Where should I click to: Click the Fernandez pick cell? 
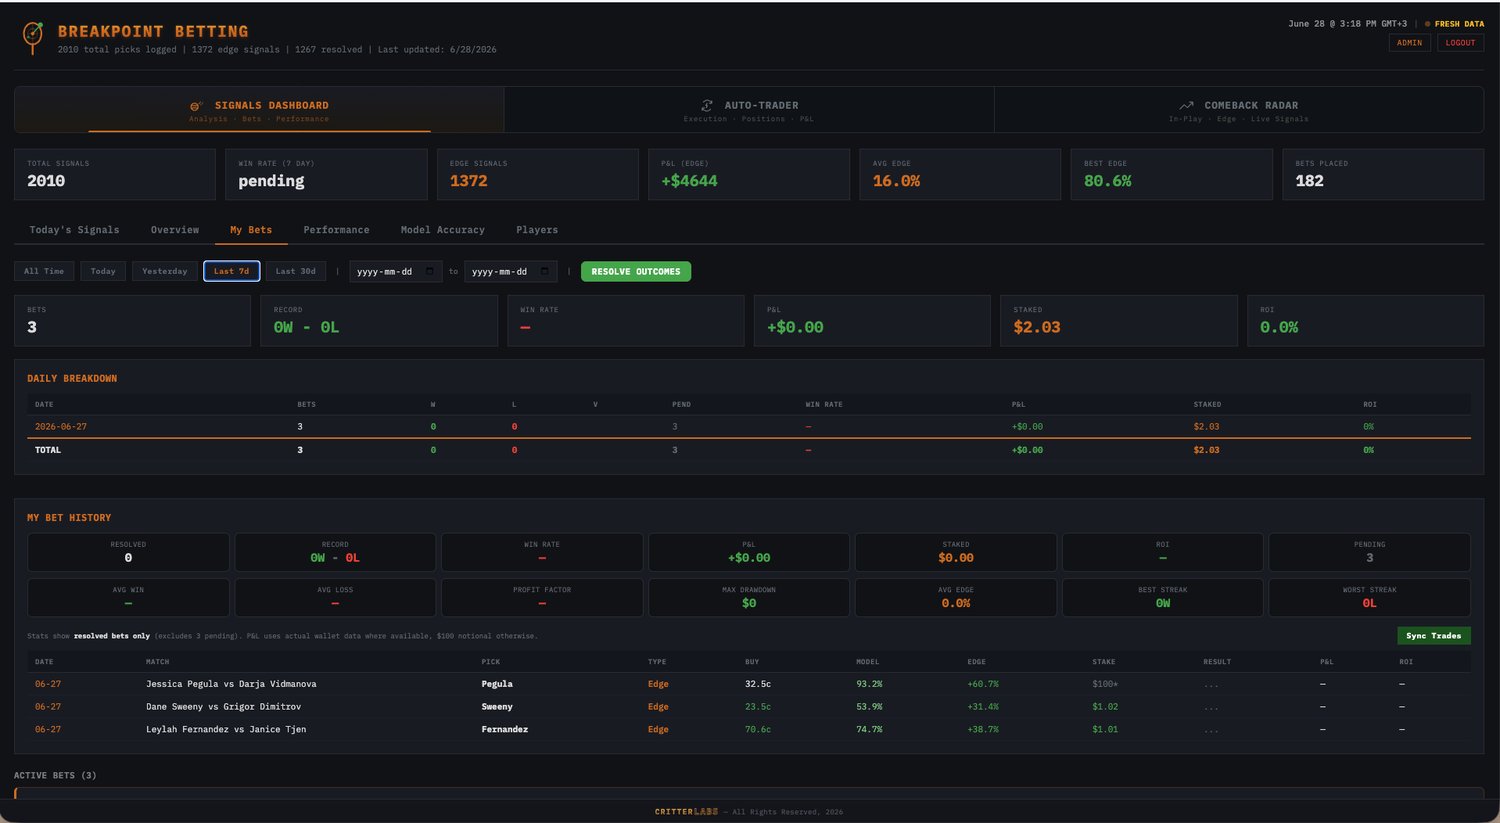[x=505, y=730]
